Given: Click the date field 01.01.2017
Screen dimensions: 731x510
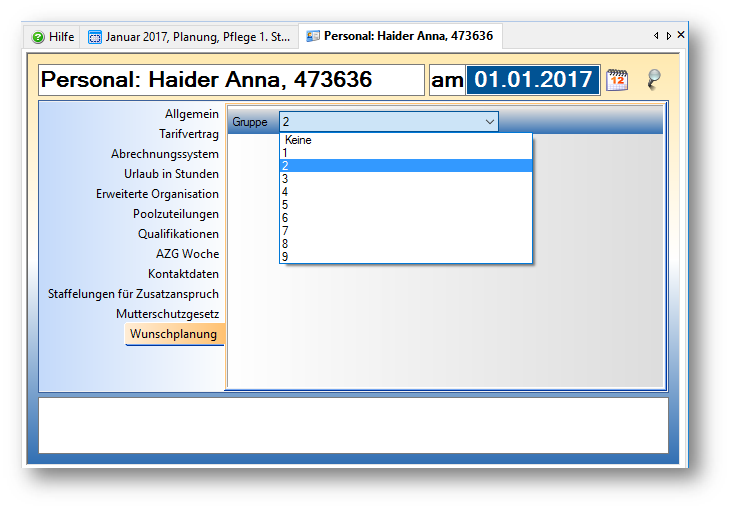Looking at the screenshot, I should click(532, 80).
